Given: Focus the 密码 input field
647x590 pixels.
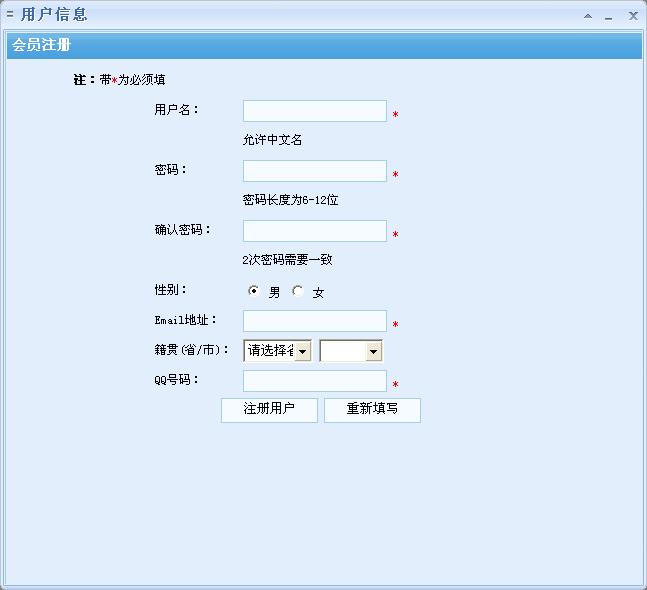Looking at the screenshot, I should coord(314,171).
